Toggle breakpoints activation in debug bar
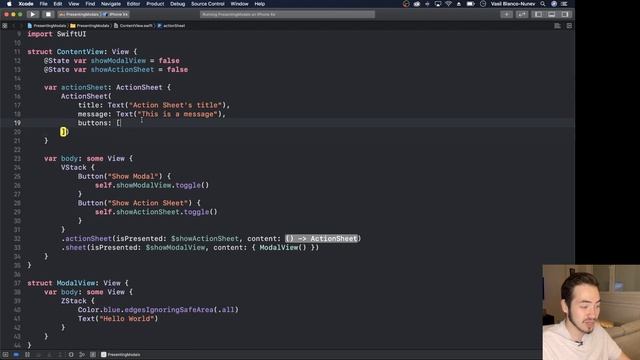 (x=16, y=355)
